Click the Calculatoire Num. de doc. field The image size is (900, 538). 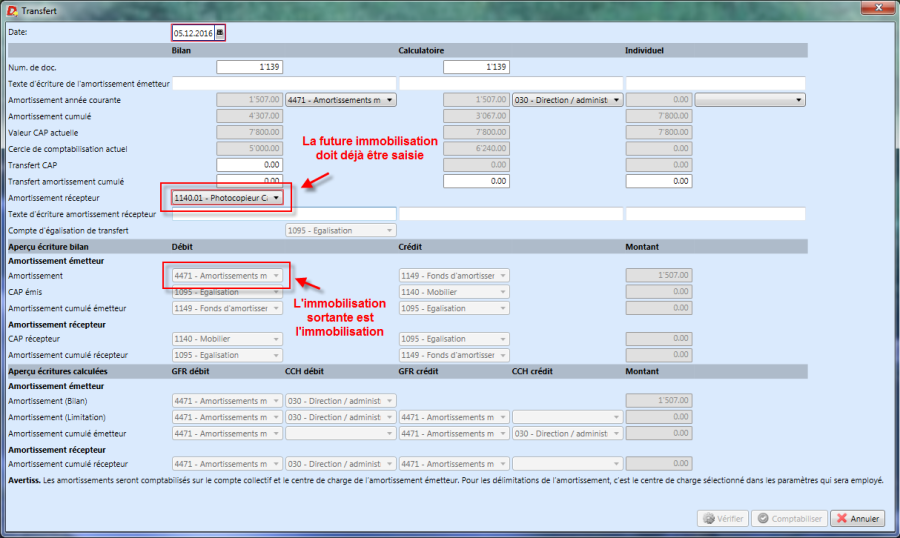pyautogui.click(x=476, y=67)
